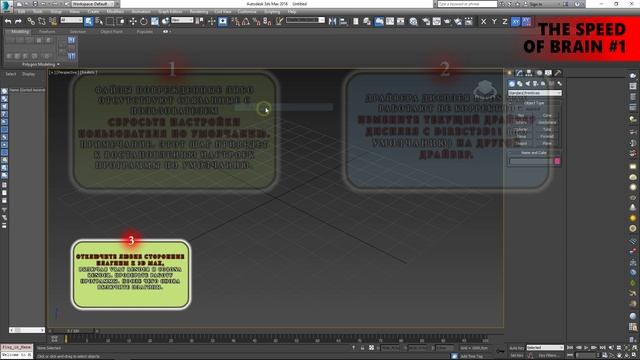Open the Mirror tool
640x360 pixels.
(x=333, y=21)
